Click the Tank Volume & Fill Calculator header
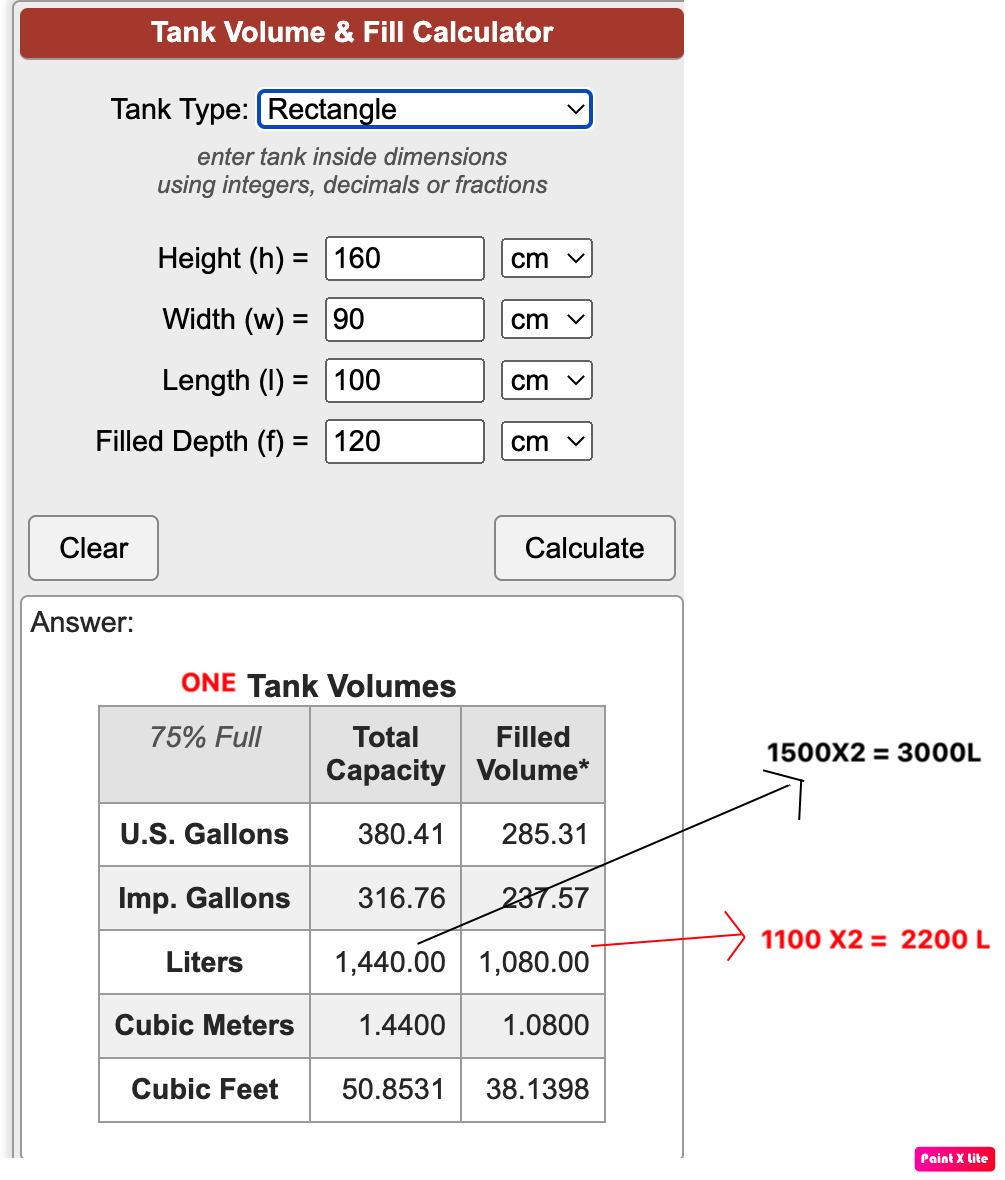This screenshot has width=1005, height=1180. click(352, 33)
